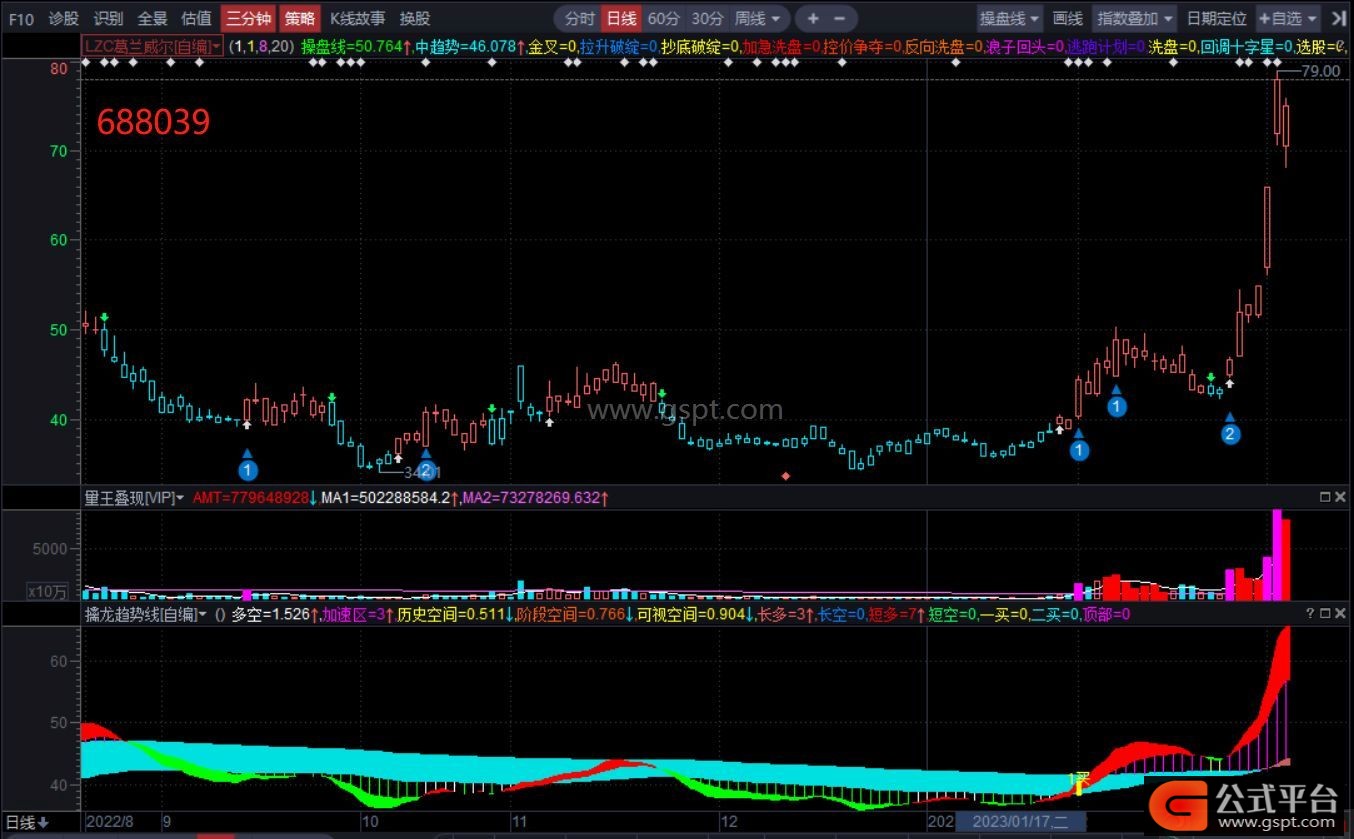
Task: Open the 全景 panorama view
Action: pos(152,18)
